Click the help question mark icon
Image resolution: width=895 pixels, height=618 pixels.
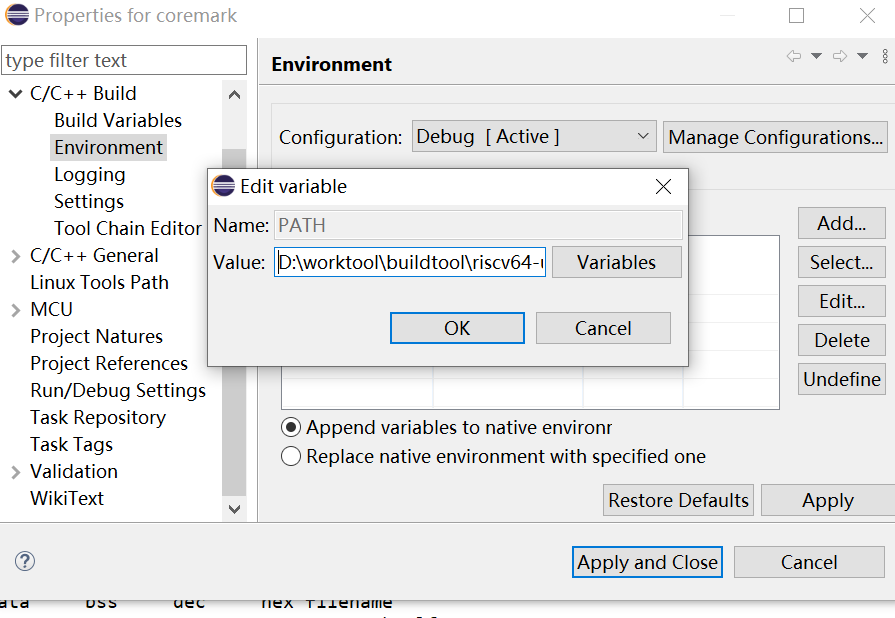pos(24,562)
